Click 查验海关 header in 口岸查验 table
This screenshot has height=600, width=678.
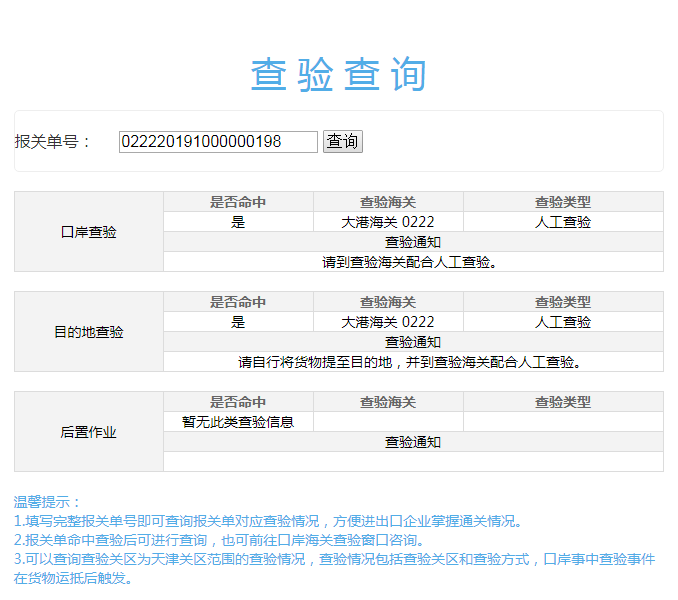pyautogui.click(x=388, y=202)
